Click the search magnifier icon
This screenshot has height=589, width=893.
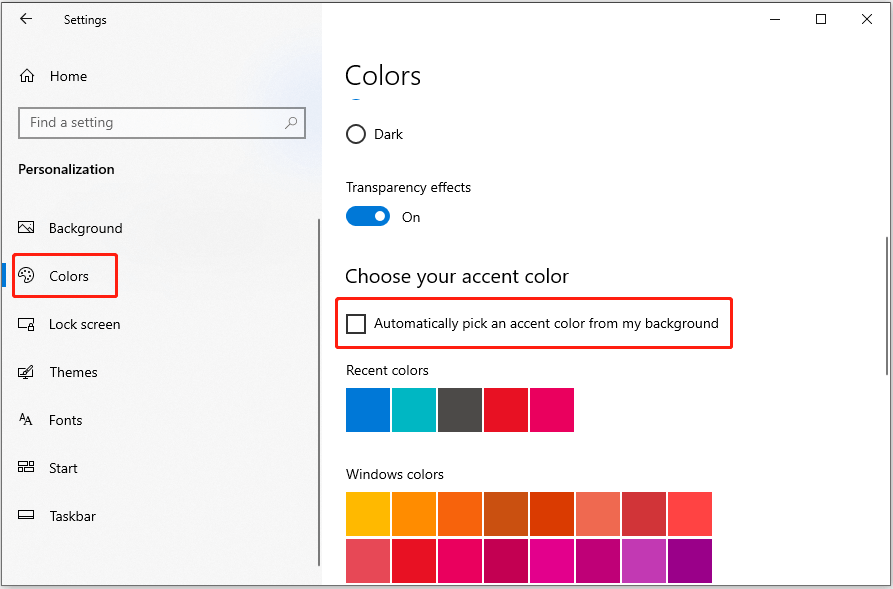pos(291,123)
